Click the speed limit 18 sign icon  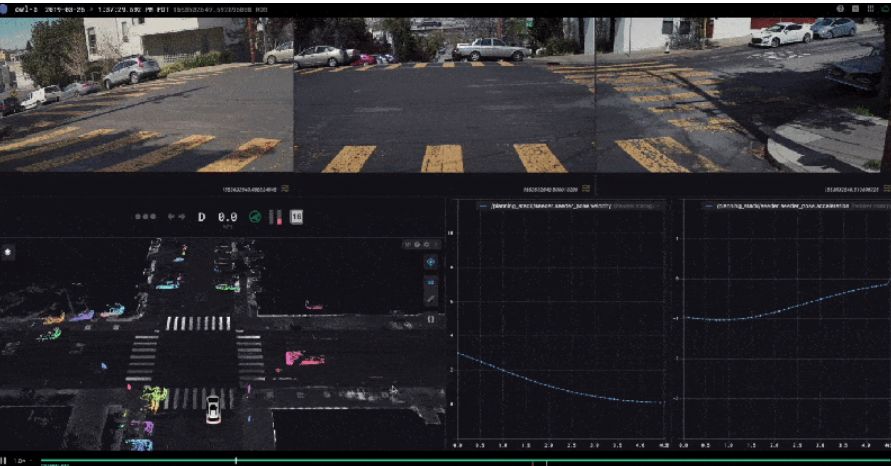296,217
